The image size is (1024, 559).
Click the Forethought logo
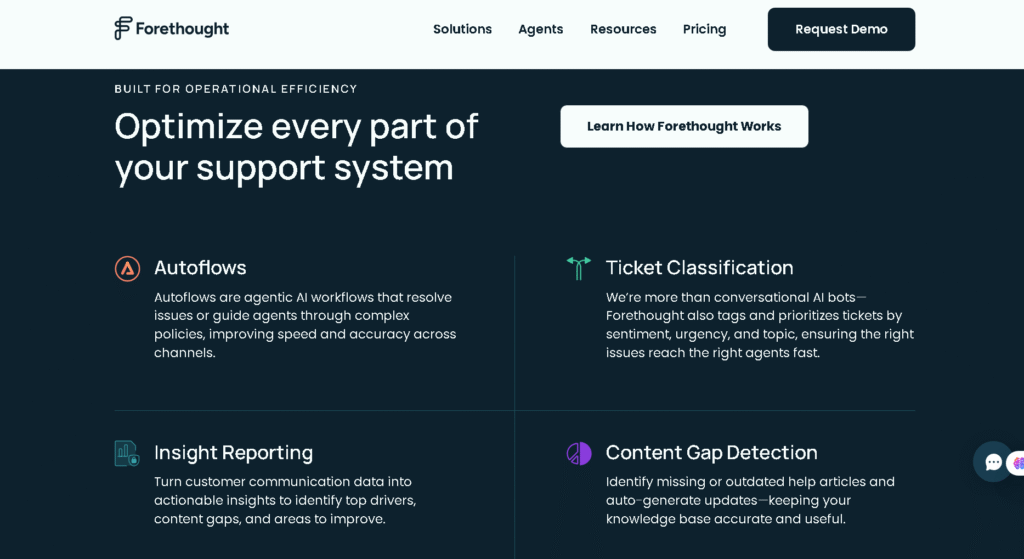click(172, 29)
